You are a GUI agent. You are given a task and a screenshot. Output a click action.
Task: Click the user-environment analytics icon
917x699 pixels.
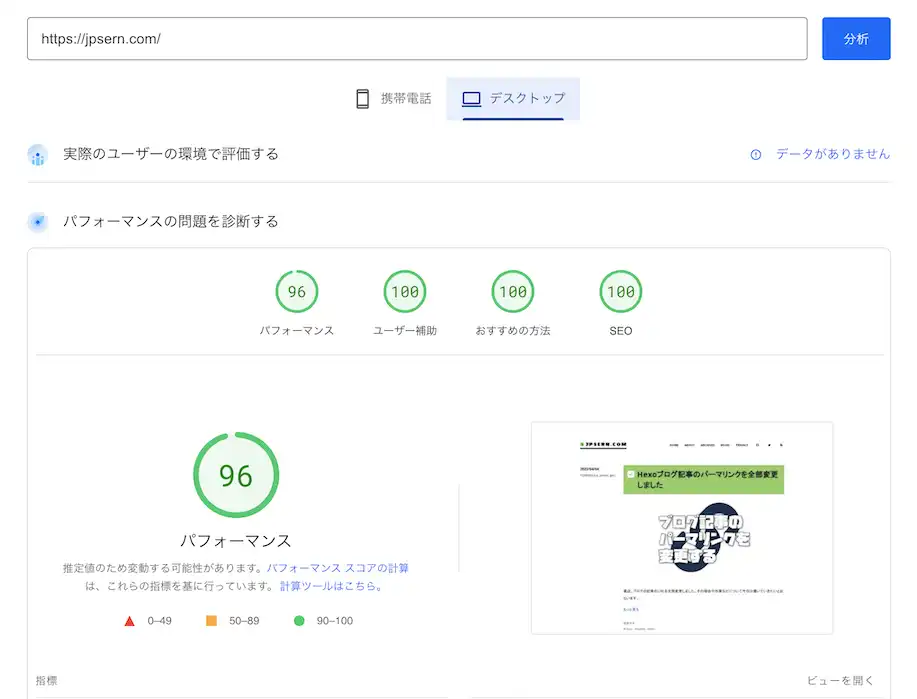click(37, 154)
